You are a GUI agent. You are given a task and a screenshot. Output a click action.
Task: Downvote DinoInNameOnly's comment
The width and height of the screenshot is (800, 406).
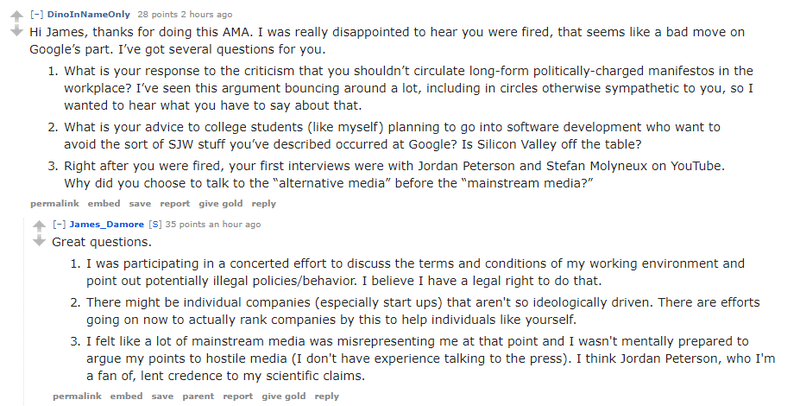(17, 32)
